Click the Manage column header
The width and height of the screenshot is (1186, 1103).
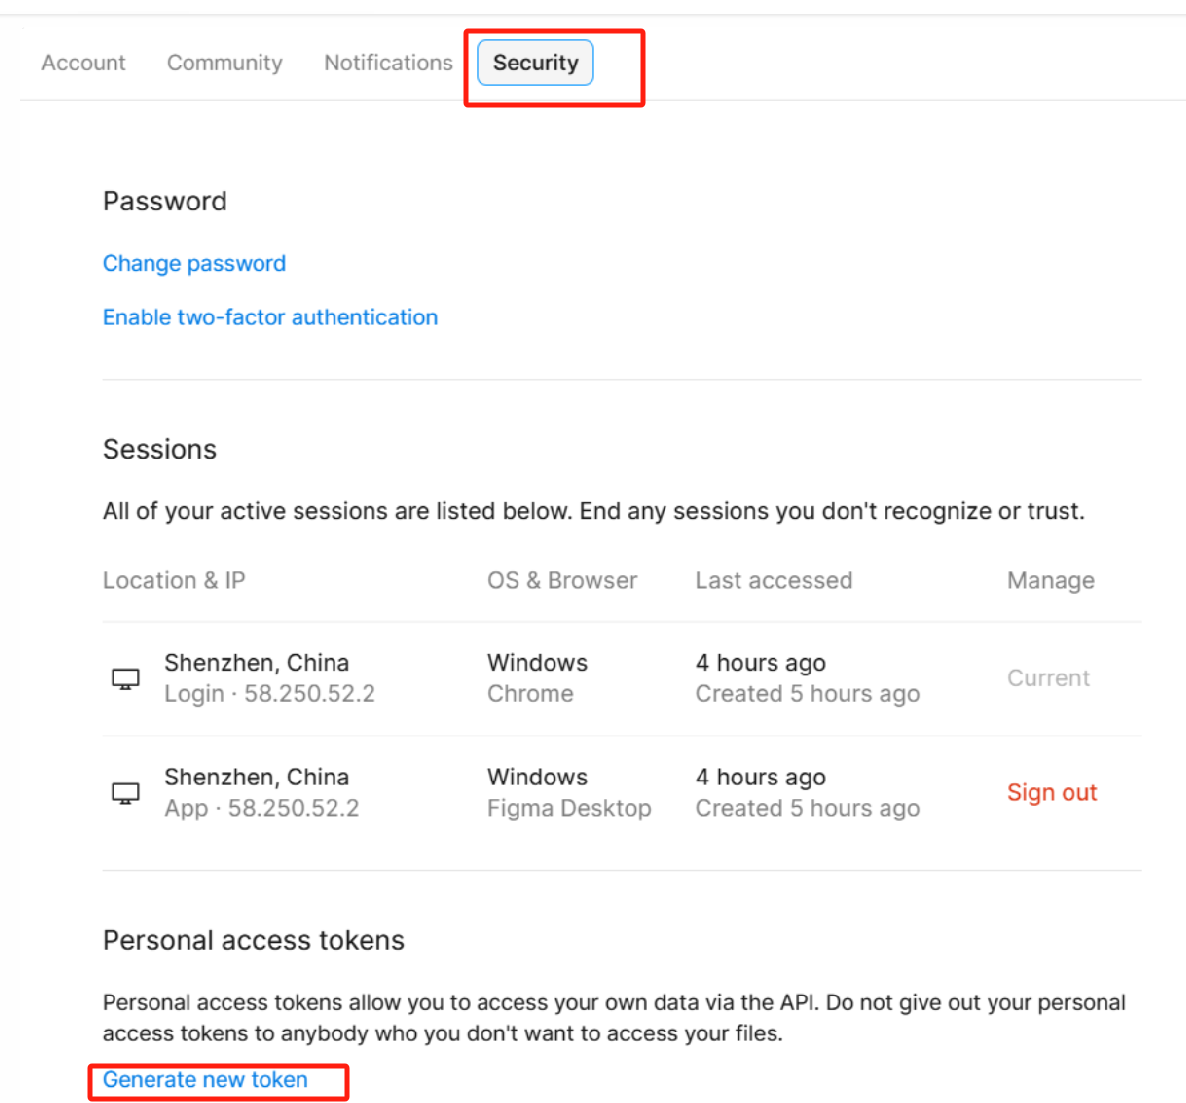pos(1051,580)
